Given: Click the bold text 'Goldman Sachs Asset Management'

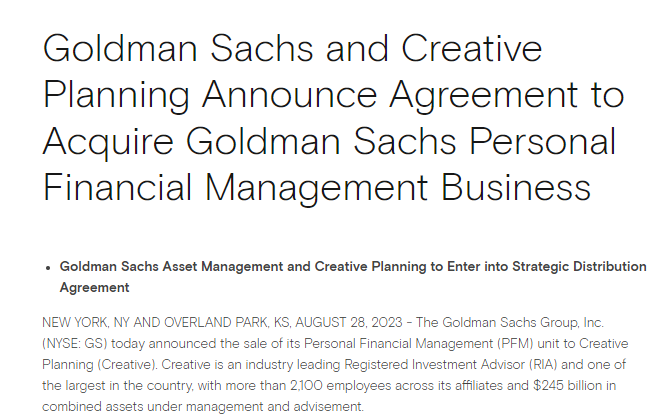Looking at the screenshot, I should (x=172, y=267).
